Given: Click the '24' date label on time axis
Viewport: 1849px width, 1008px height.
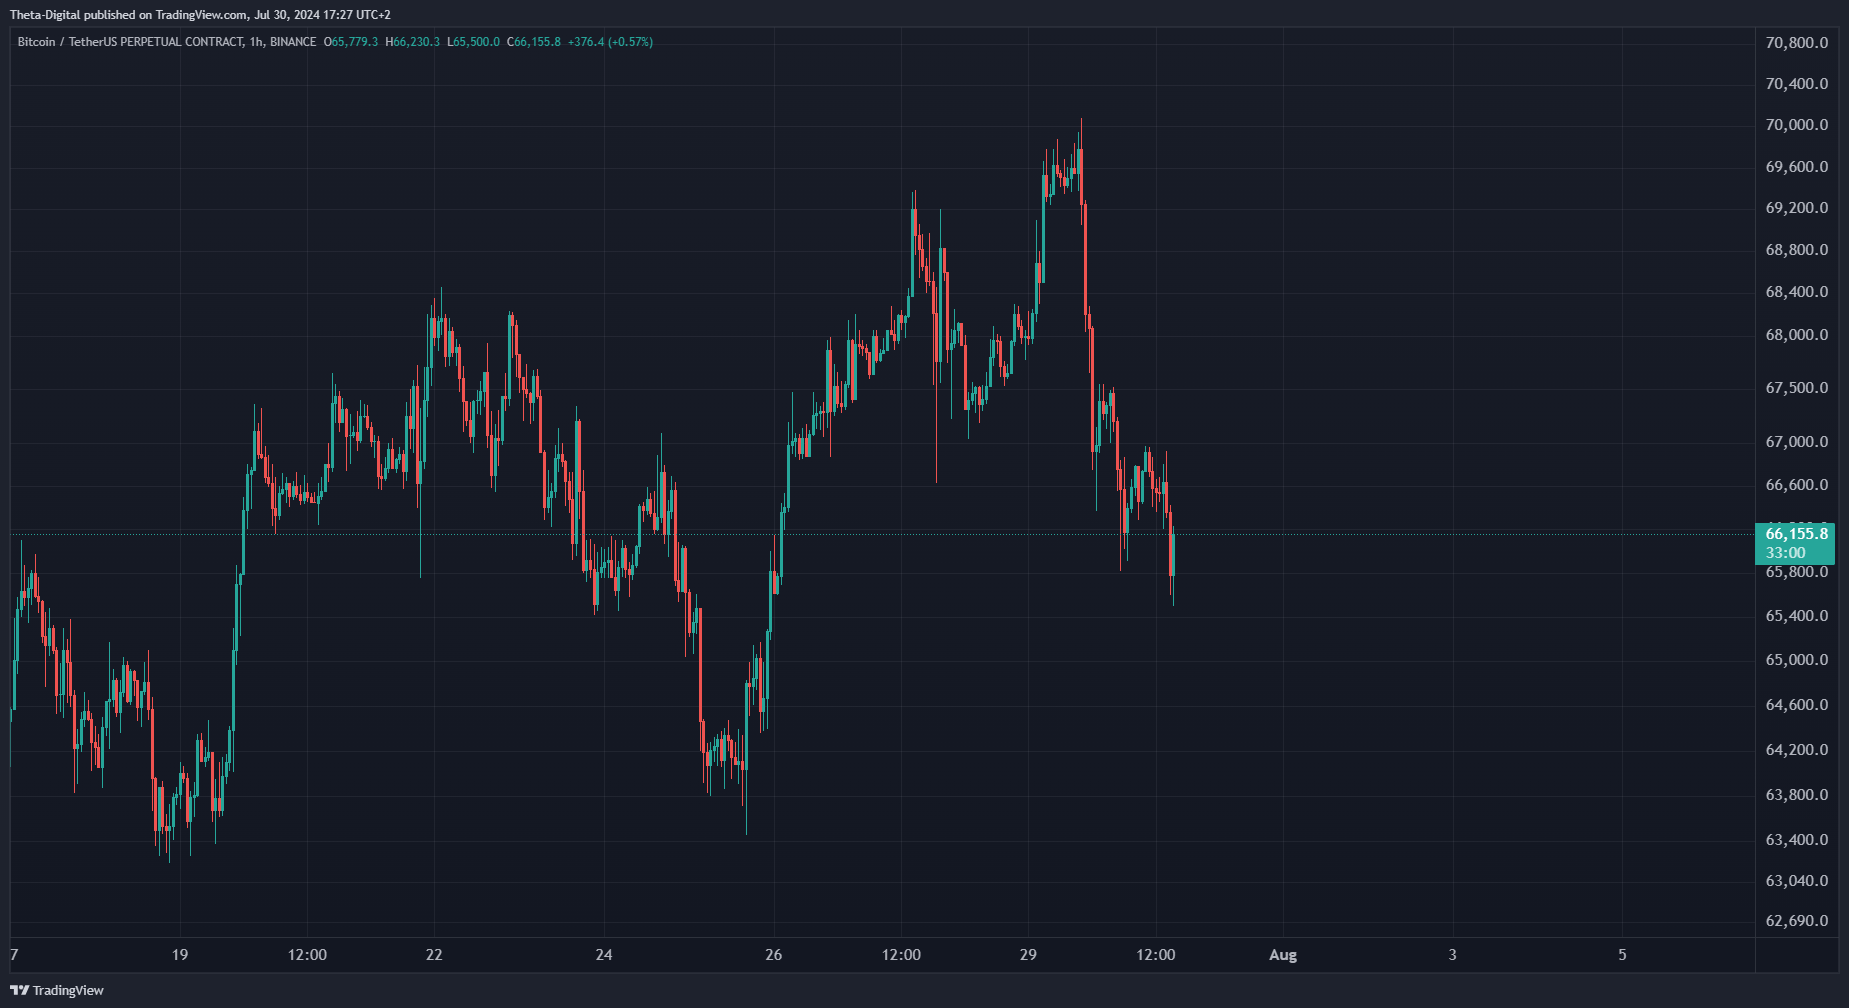Looking at the screenshot, I should [604, 955].
